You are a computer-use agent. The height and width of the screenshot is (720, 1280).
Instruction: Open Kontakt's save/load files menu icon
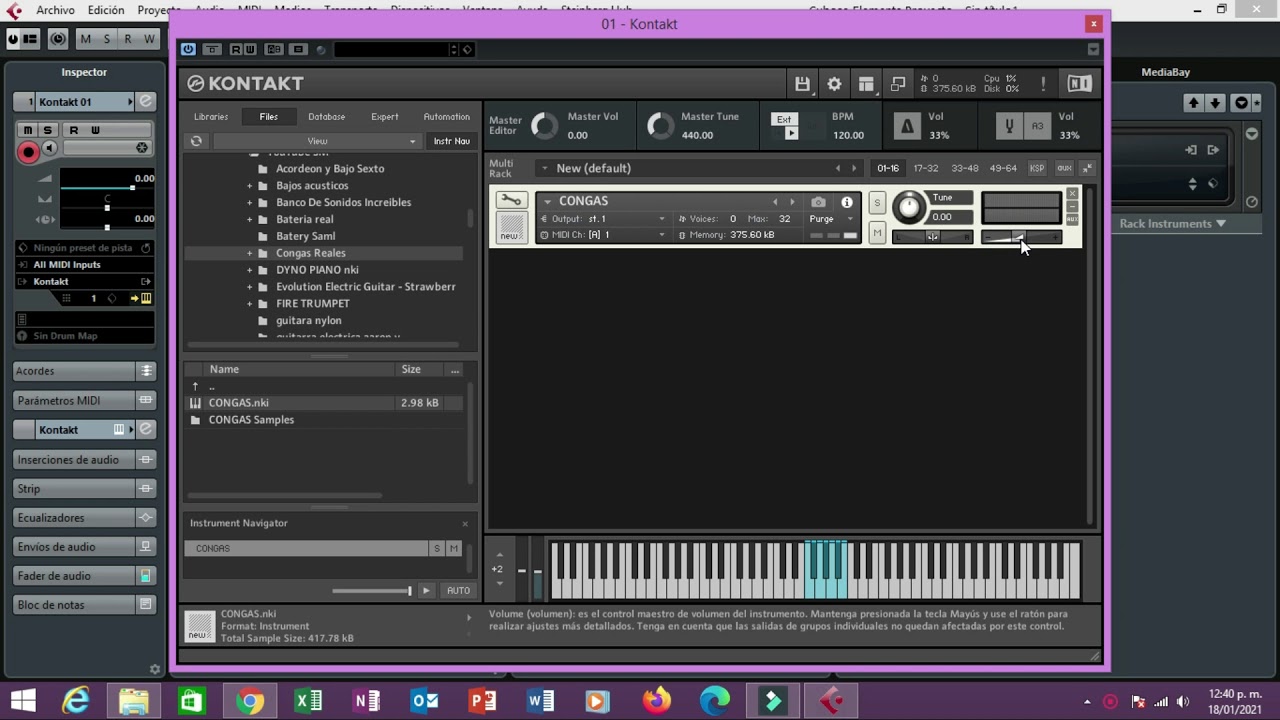coord(802,84)
